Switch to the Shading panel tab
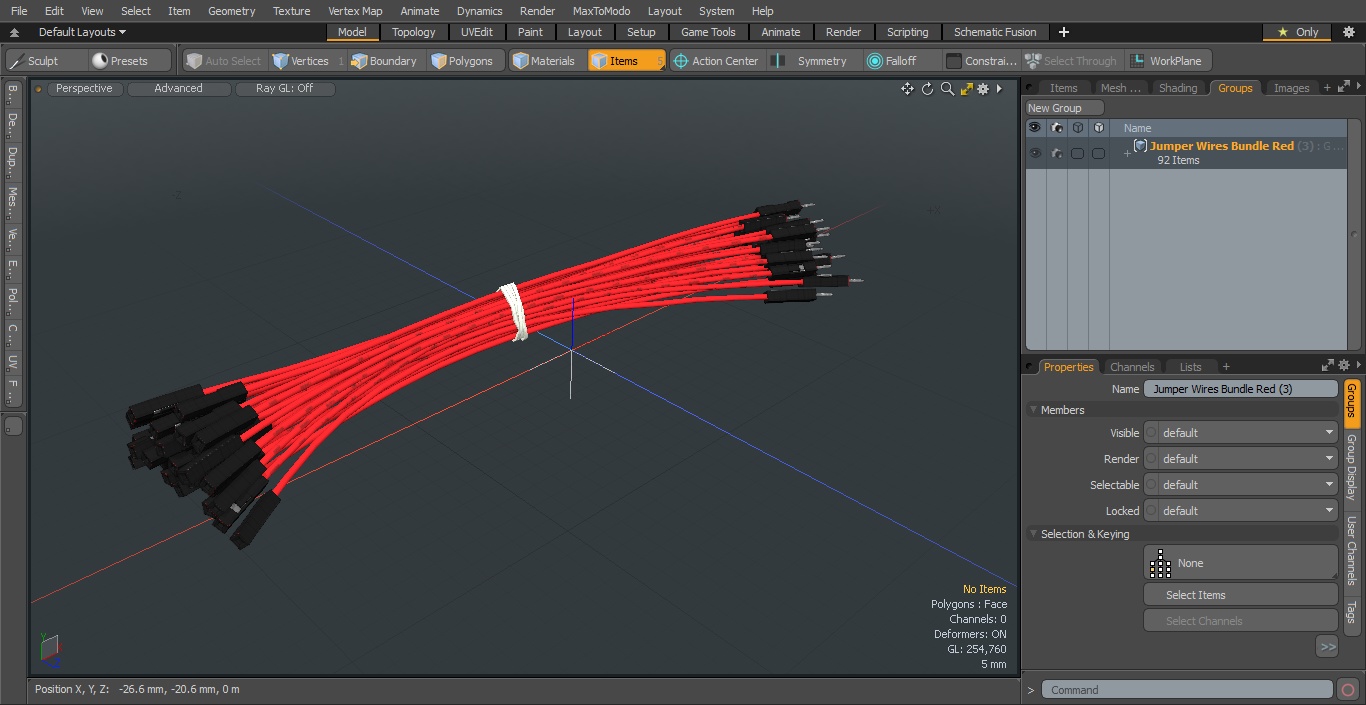 point(1178,88)
